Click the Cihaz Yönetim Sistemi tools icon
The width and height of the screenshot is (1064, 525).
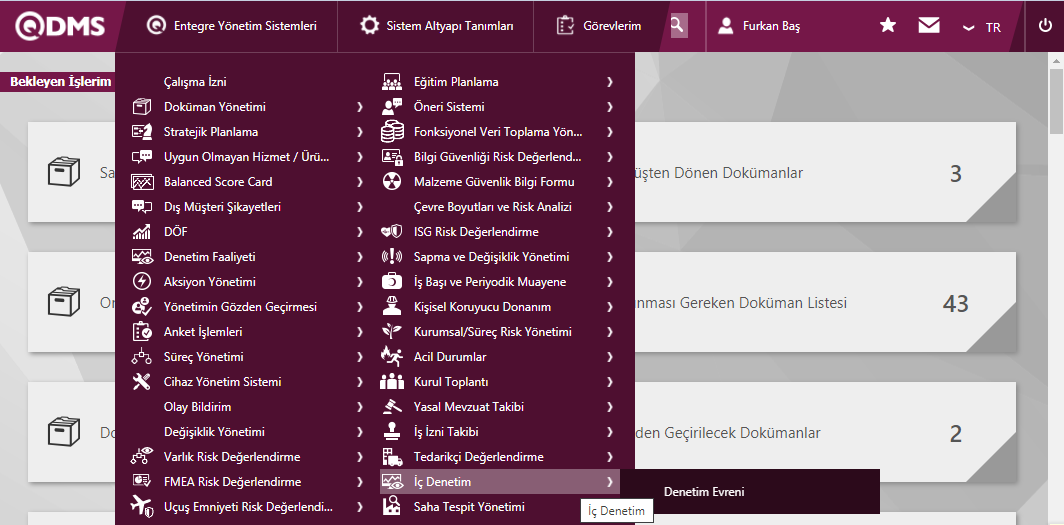pyautogui.click(x=142, y=382)
